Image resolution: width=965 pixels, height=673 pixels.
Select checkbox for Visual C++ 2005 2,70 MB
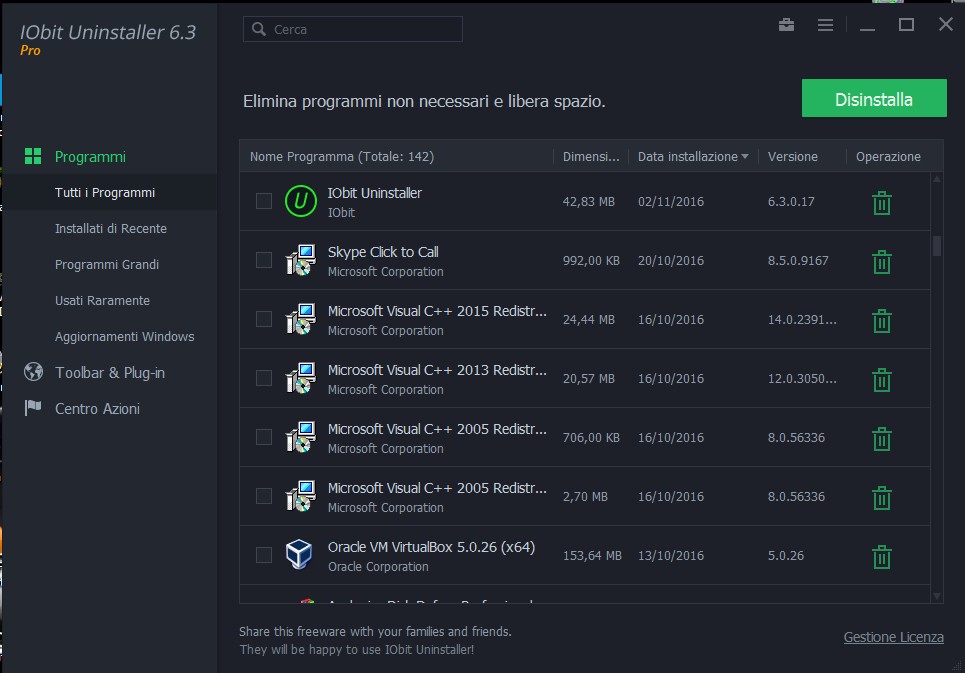tap(263, 496)
